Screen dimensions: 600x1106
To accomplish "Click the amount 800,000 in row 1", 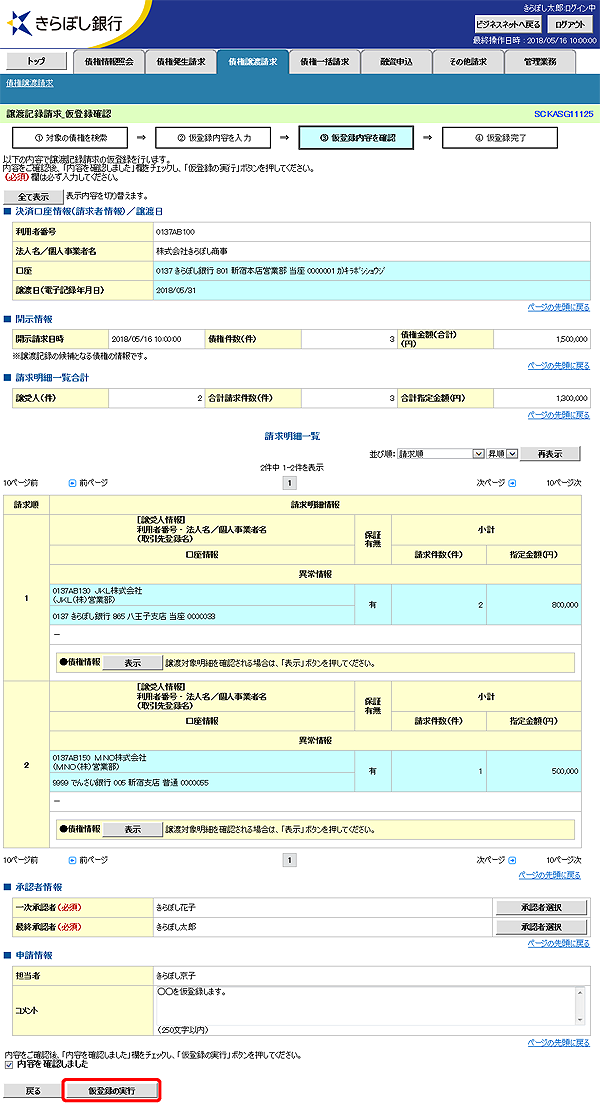I will click(x=565, y=604).
